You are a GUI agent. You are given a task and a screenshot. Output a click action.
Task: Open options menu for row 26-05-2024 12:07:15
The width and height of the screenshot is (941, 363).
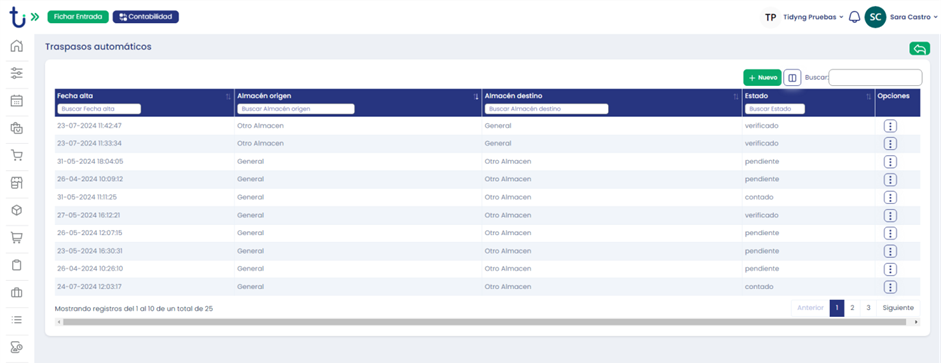click(891, 233)
